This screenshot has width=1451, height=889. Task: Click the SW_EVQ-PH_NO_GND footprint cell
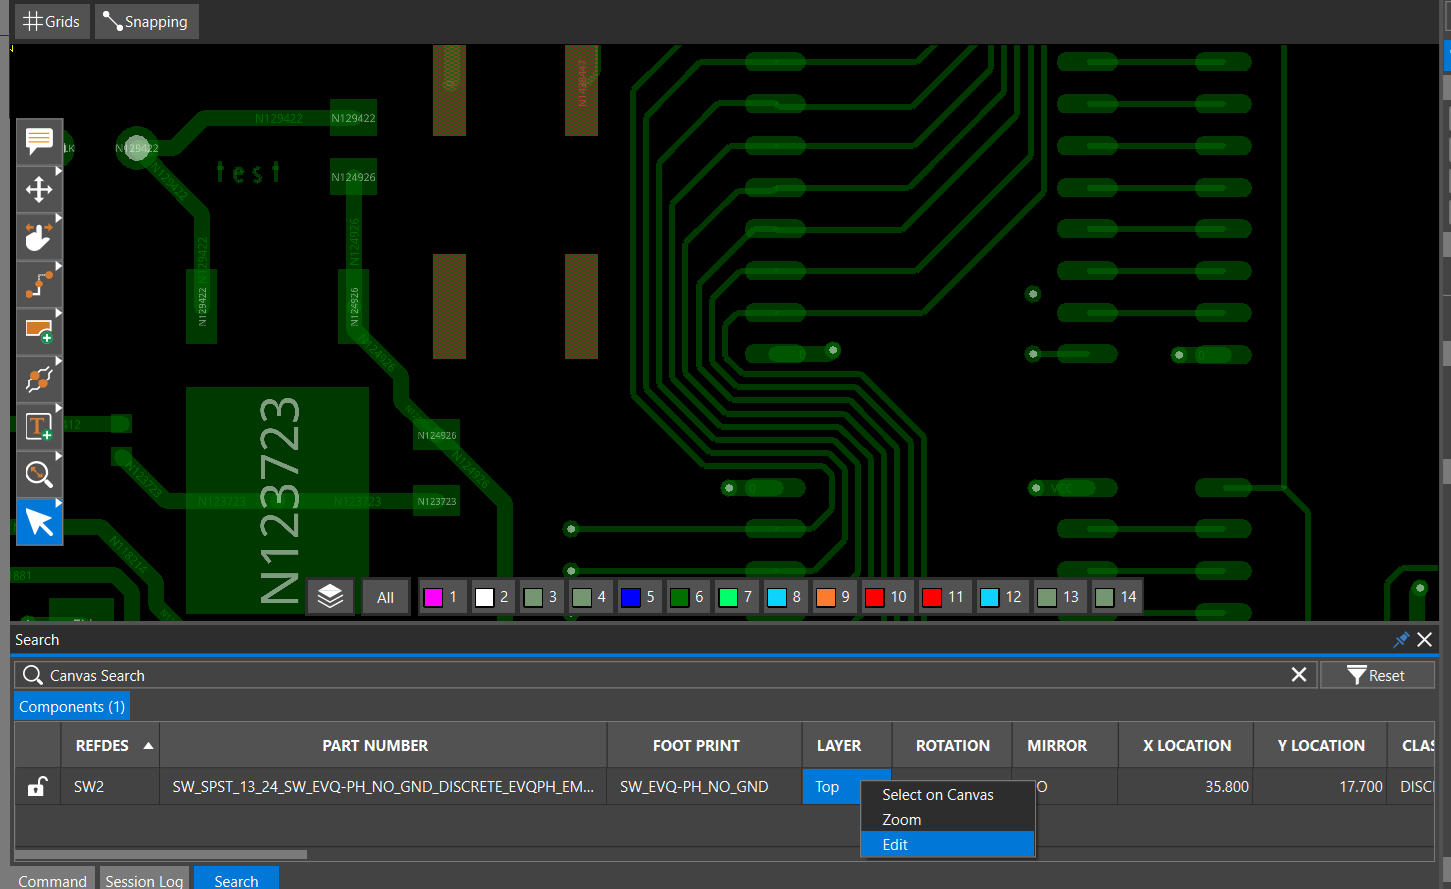[x=705, y=787]
